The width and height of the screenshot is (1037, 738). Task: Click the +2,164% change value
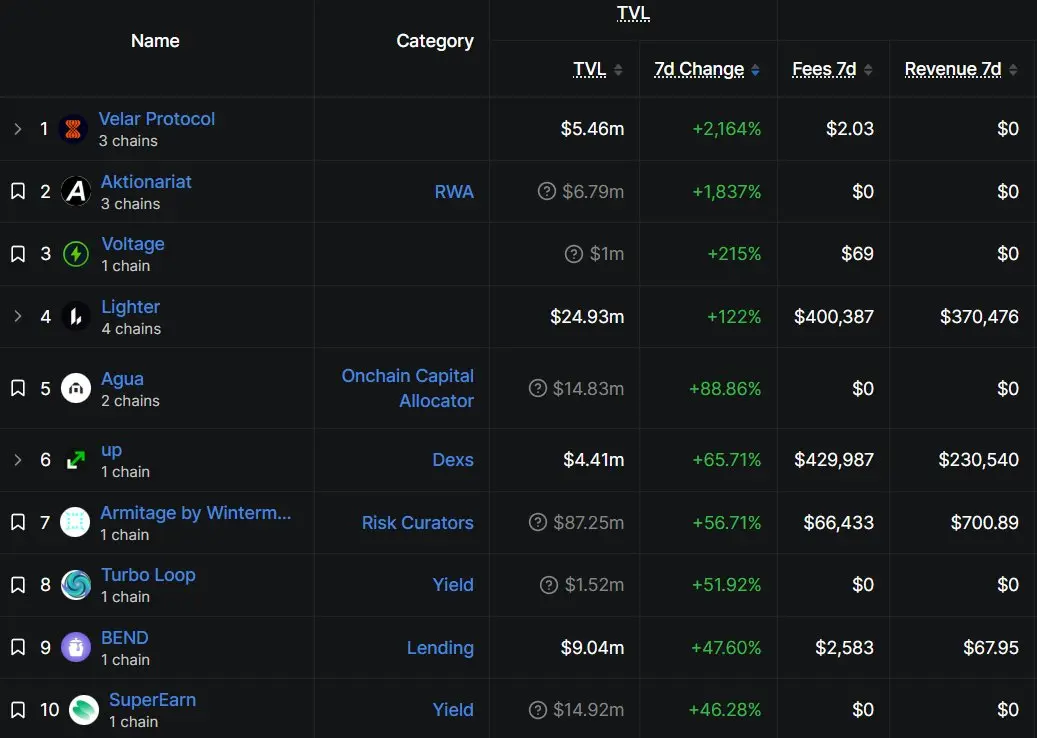[x=726, y=129]
